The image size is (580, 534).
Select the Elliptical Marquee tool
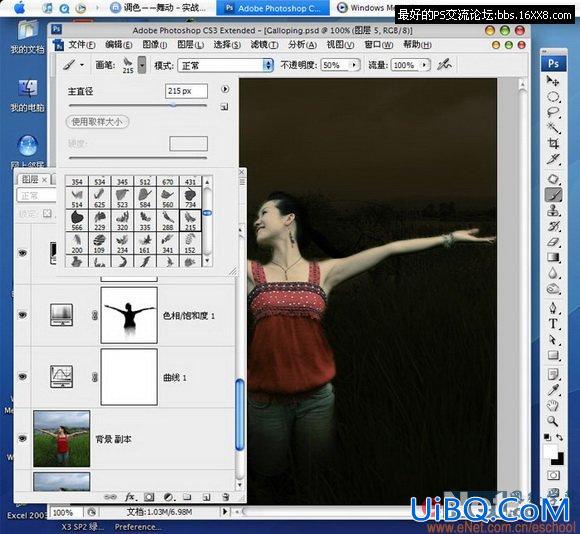point(553,97)
